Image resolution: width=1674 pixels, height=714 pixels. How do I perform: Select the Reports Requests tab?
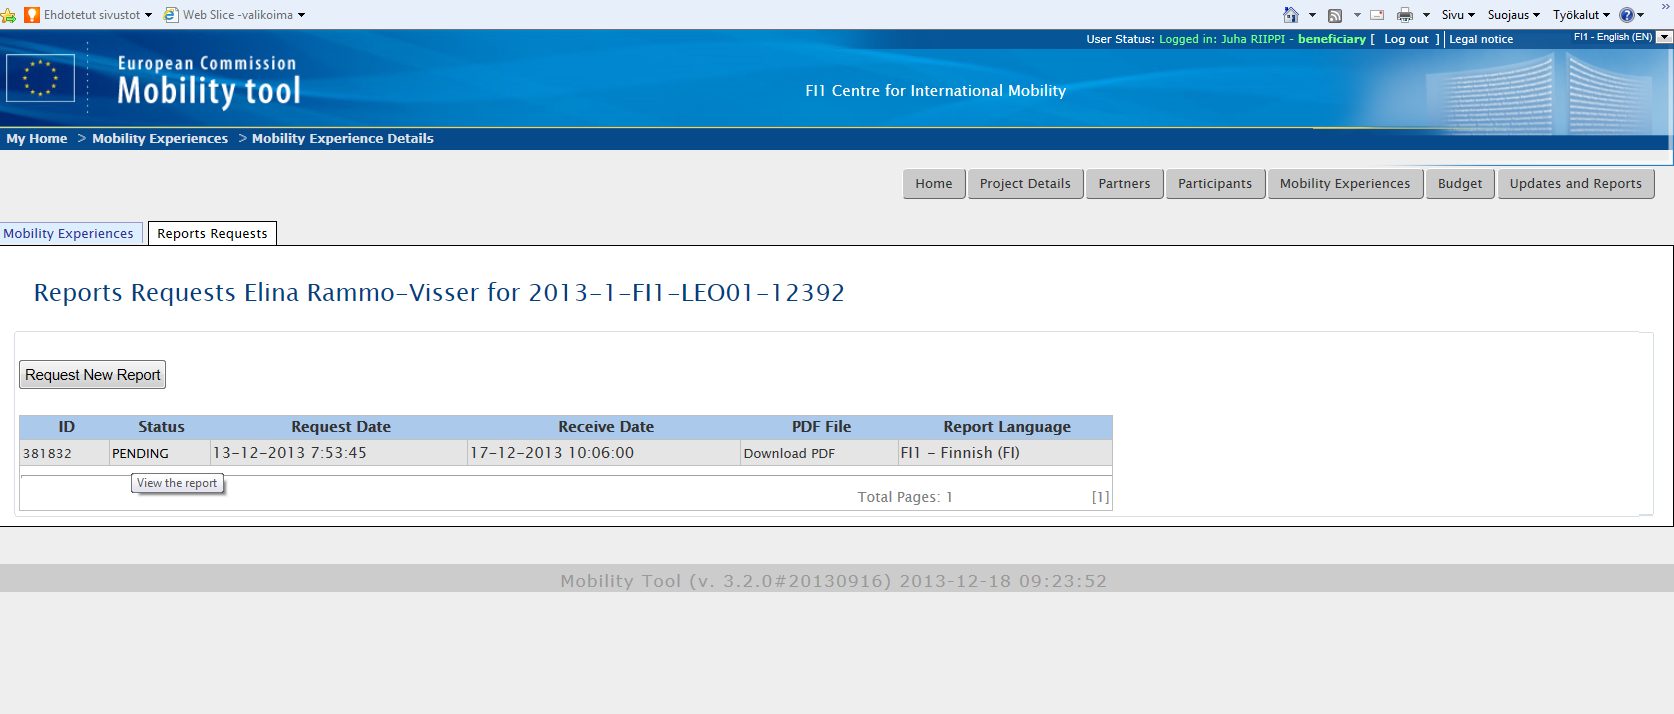click(212, 233)
